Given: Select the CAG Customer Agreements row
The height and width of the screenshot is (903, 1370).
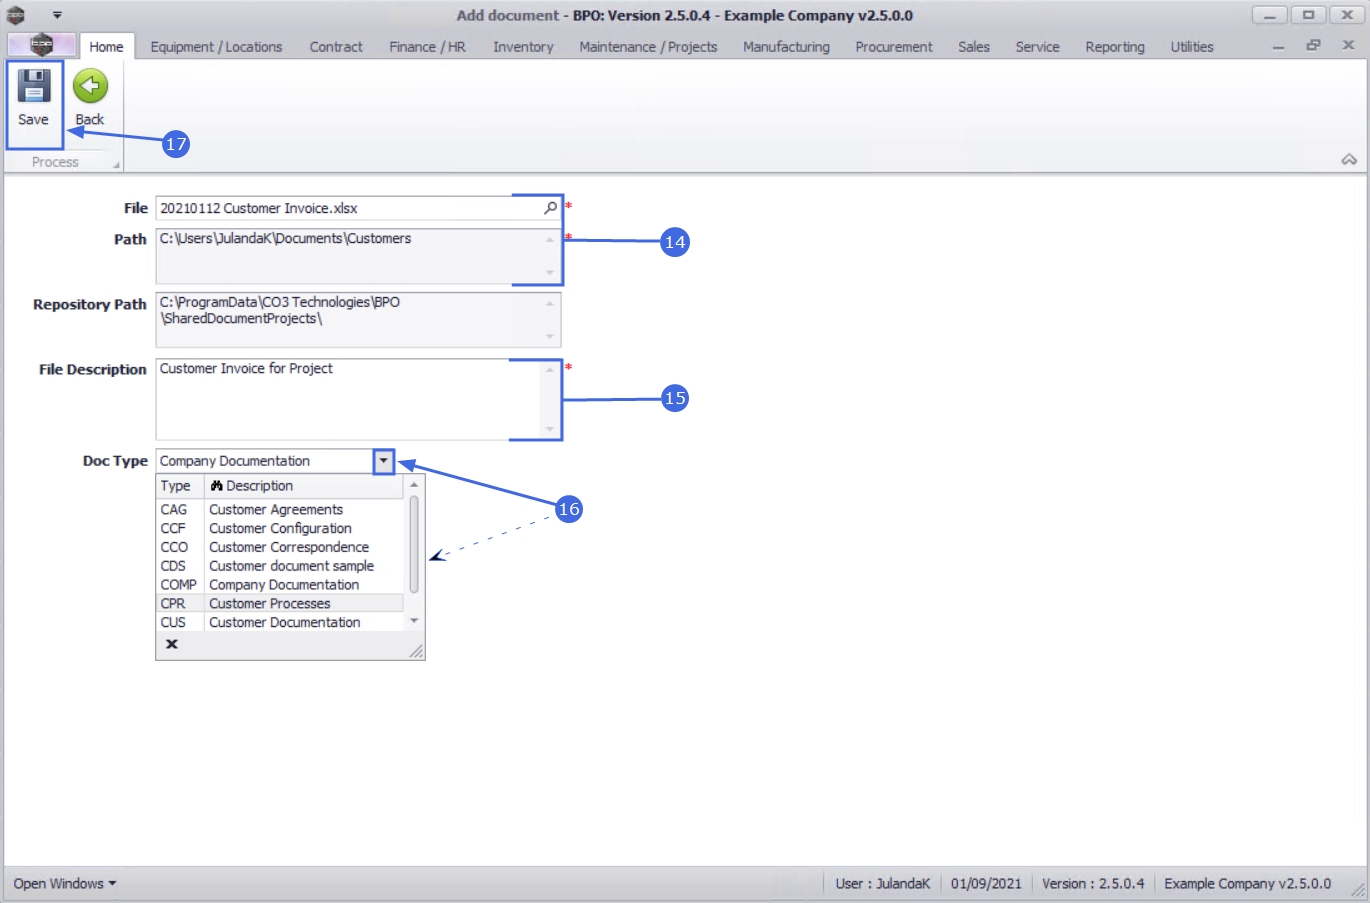Looking at the screenshot, I should pos(280,510).
